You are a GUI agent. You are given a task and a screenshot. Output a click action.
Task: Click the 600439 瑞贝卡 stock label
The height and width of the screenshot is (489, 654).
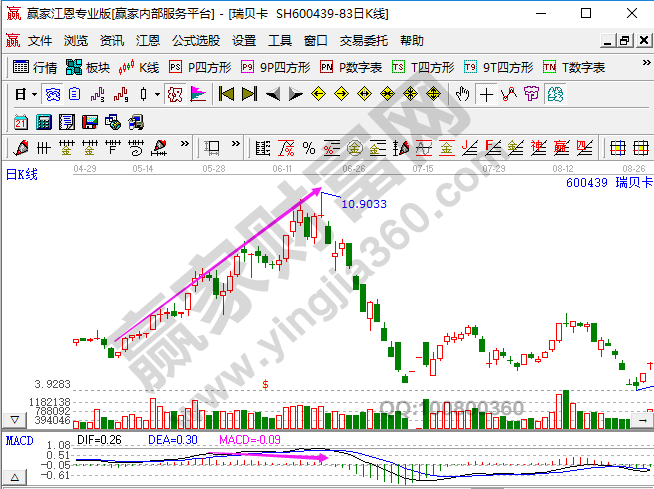(609, 182)
